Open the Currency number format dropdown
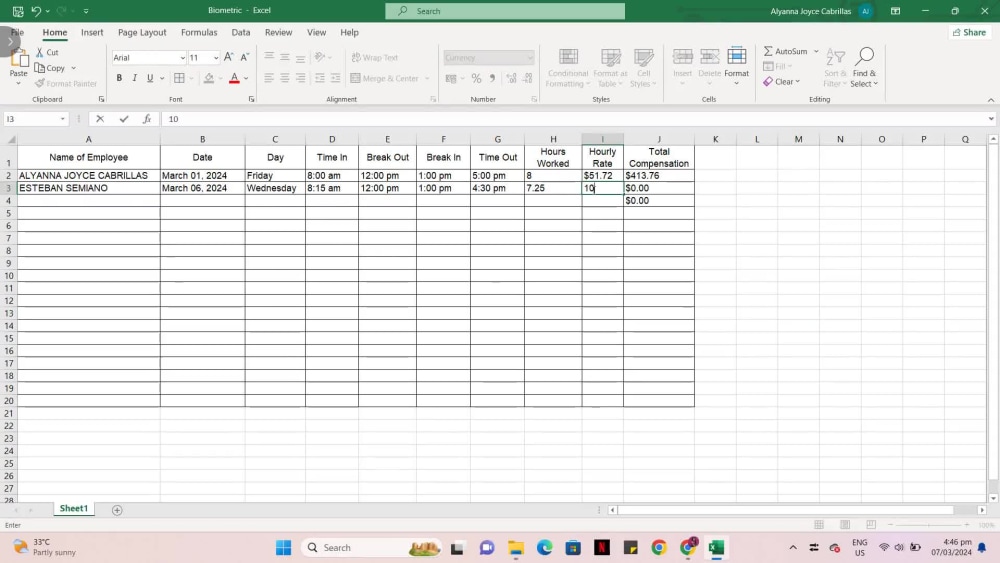This screenshot has height=563, width=1000. [x=529, y=58]
